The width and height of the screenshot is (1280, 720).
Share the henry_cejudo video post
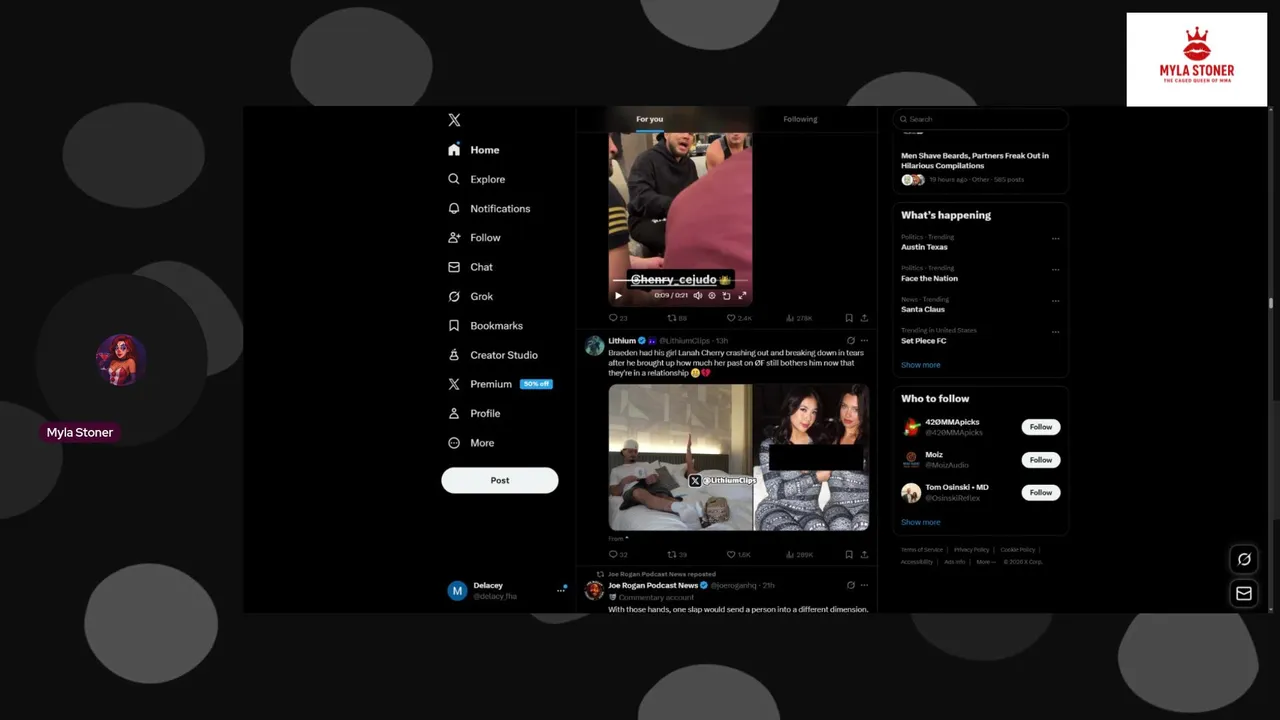[864, 318]
